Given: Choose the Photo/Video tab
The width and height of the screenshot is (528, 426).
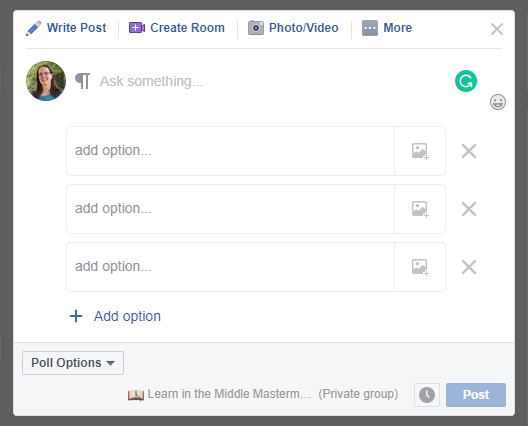Looking at the screenshot, I should [293, 28].
